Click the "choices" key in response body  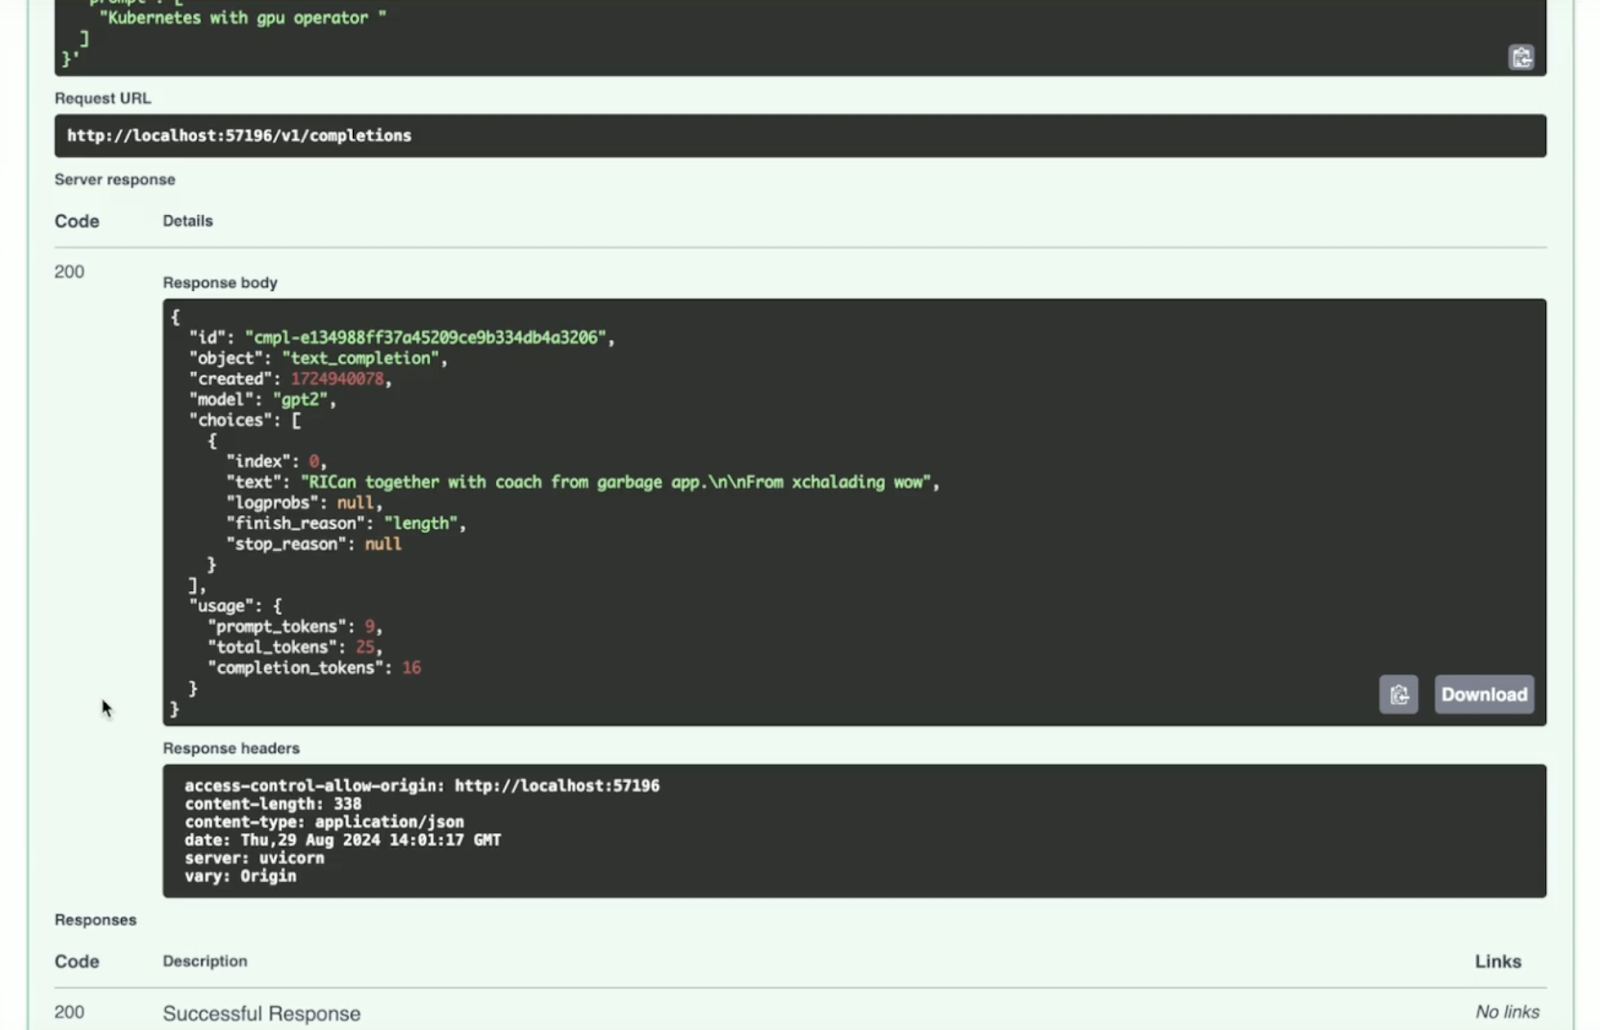(231, 420)
